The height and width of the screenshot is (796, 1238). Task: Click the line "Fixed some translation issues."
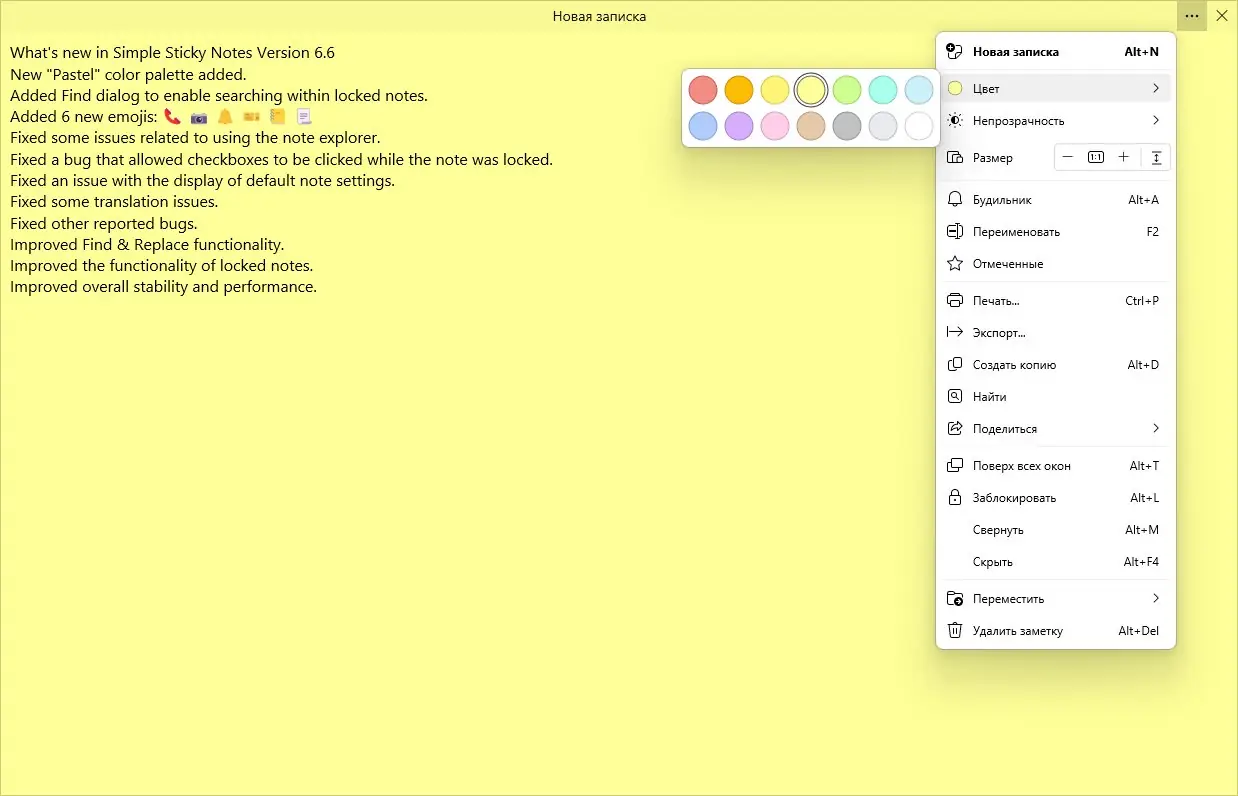(114, 202)
